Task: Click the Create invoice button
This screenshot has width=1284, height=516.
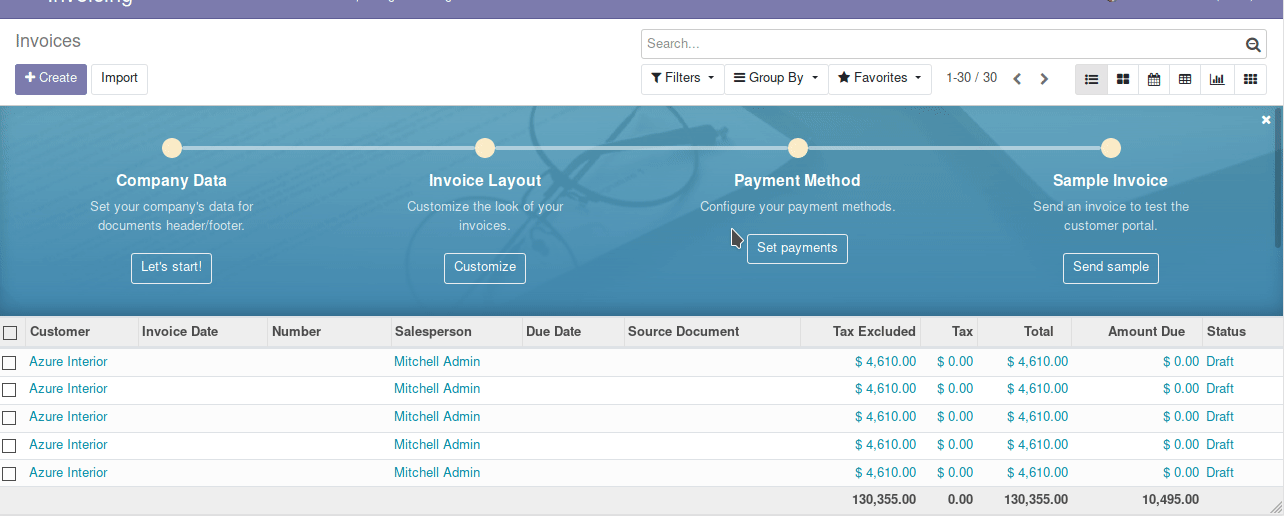Action: tap(51, 79)
